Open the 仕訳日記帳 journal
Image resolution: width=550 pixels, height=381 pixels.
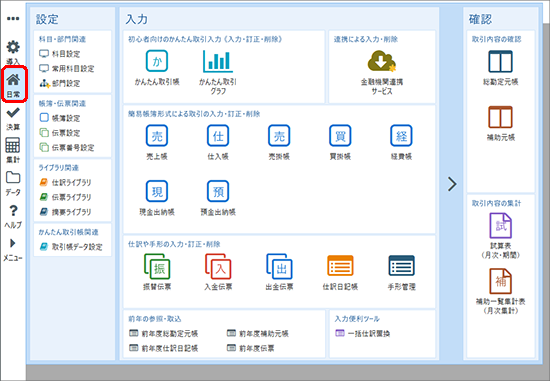point(340,266)
